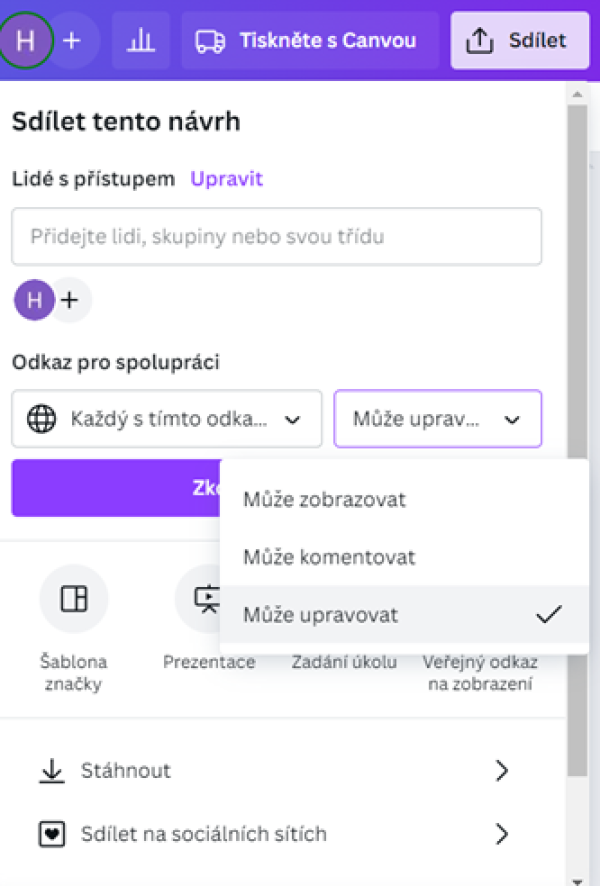600x886 pixels.
Task: Select Může zobrazovat option
Action: (x=325, y=500)
